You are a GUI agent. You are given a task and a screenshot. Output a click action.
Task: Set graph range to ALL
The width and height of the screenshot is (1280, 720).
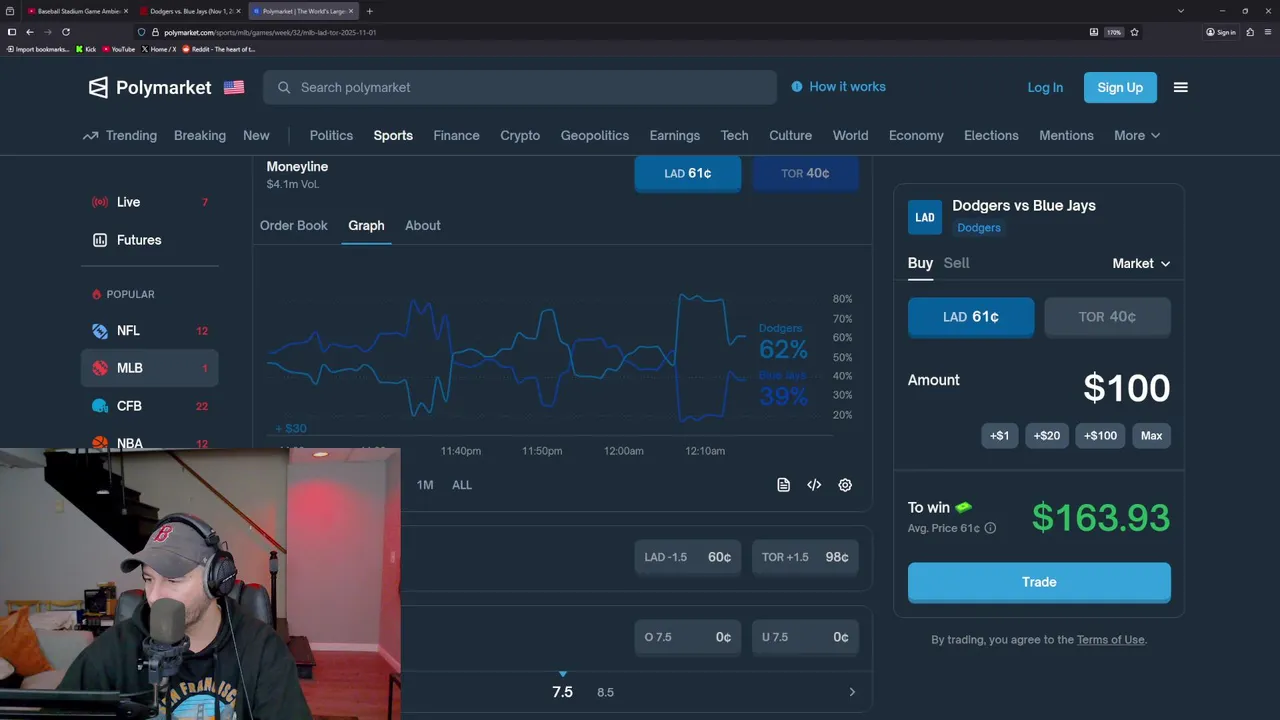click(461, 485)
